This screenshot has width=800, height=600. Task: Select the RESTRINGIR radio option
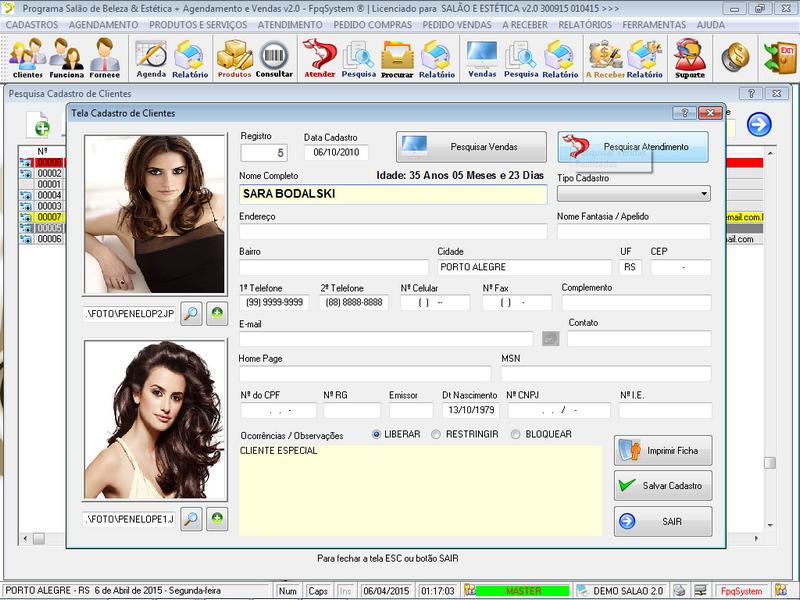coord(436,434)
